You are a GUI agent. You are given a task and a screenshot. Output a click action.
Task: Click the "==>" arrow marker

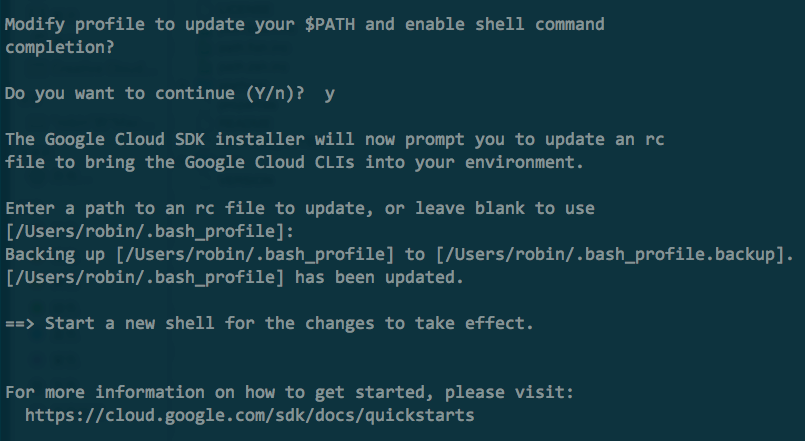20,323
